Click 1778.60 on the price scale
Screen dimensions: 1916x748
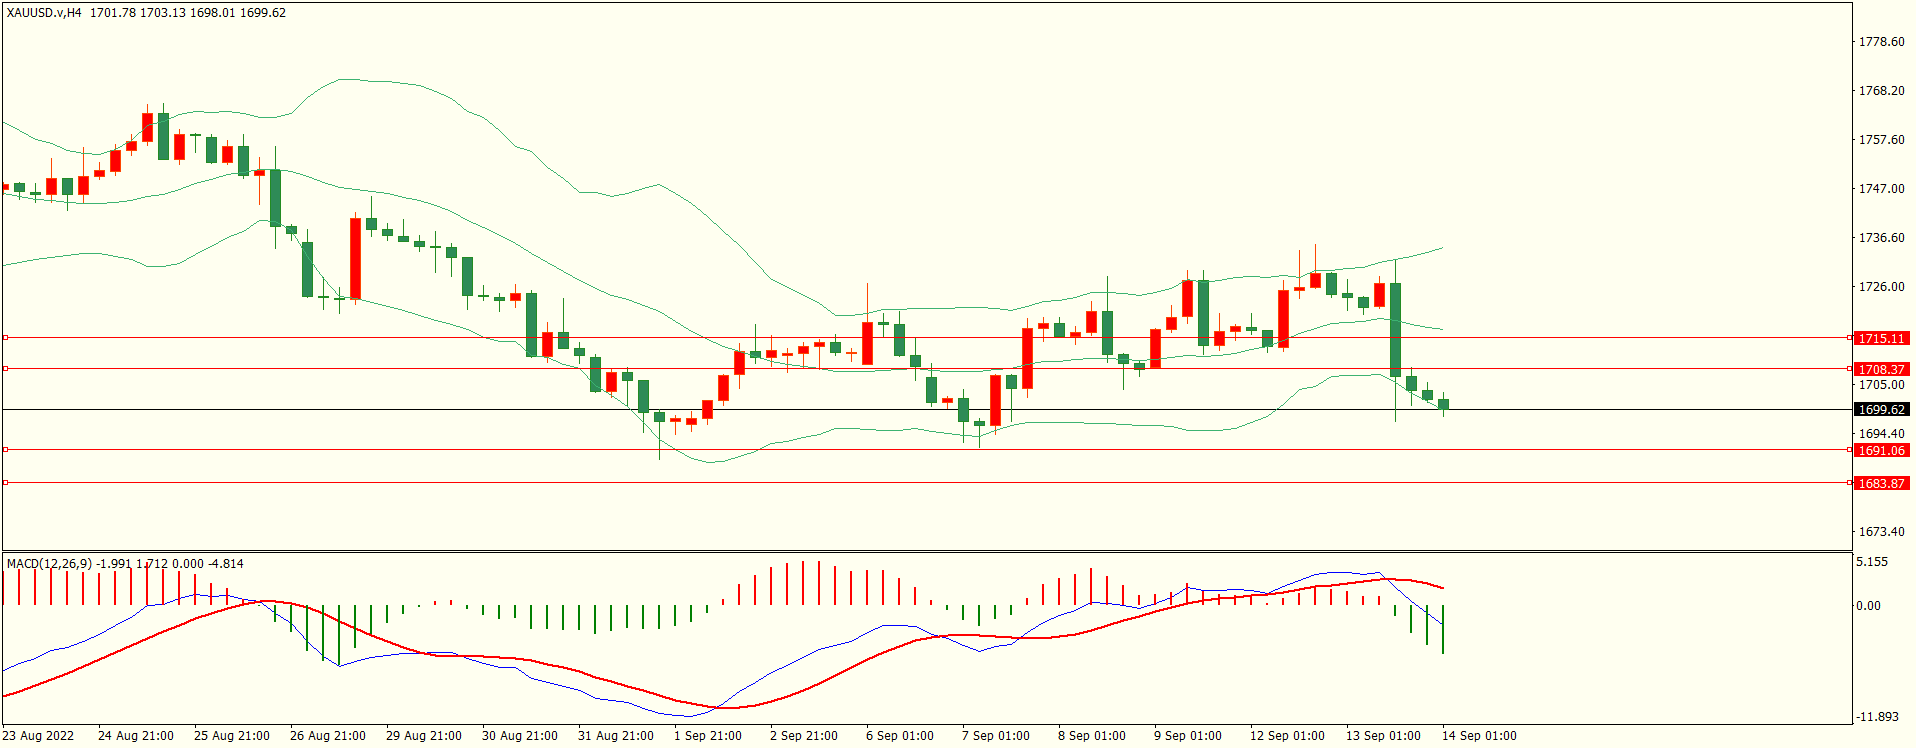tap(1881, 42)
